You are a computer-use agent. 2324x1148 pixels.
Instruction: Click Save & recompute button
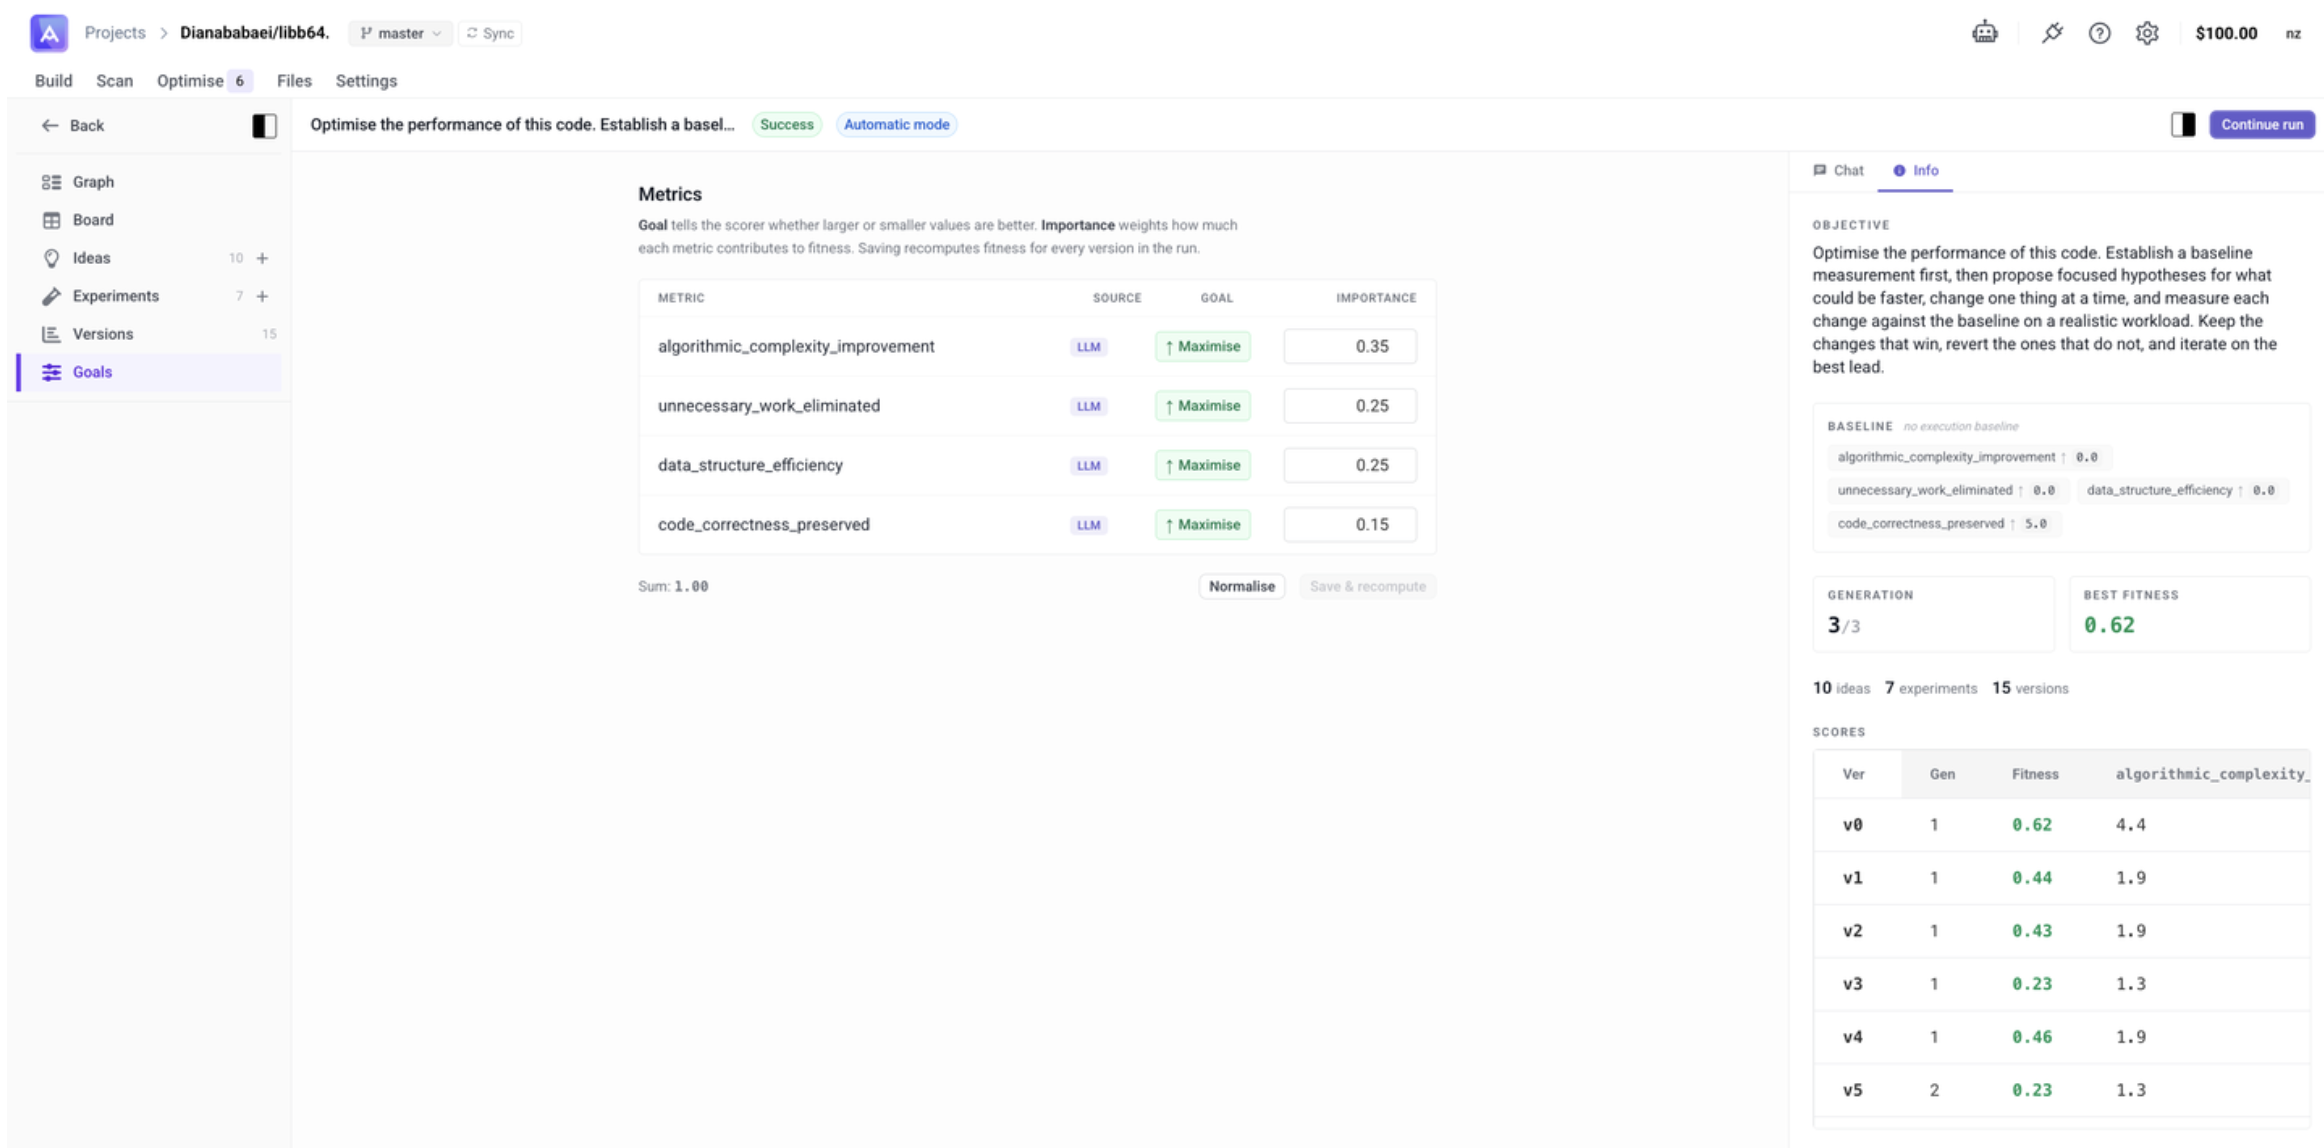[x=1367, y=586]
